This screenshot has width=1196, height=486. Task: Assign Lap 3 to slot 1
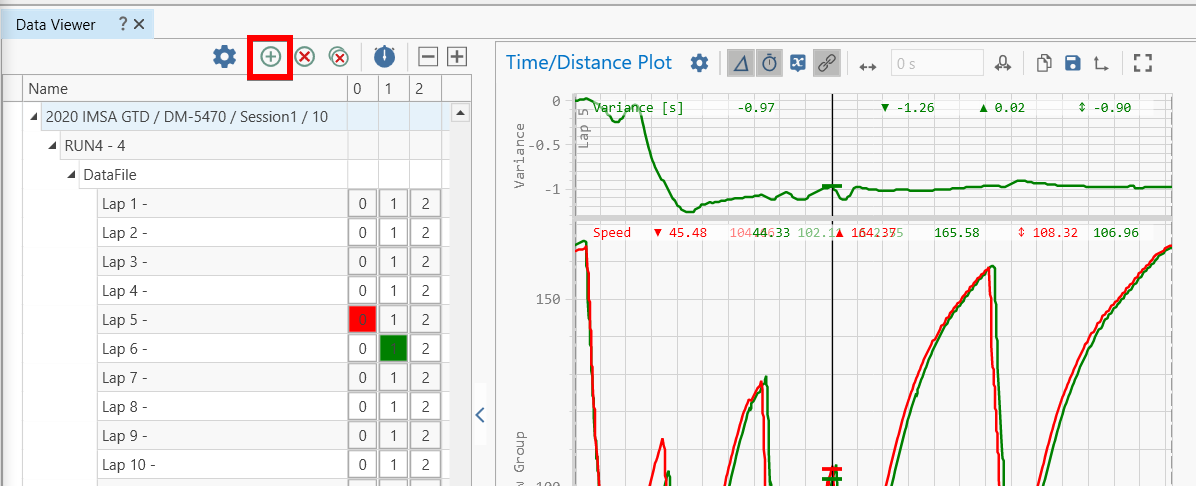393,262
